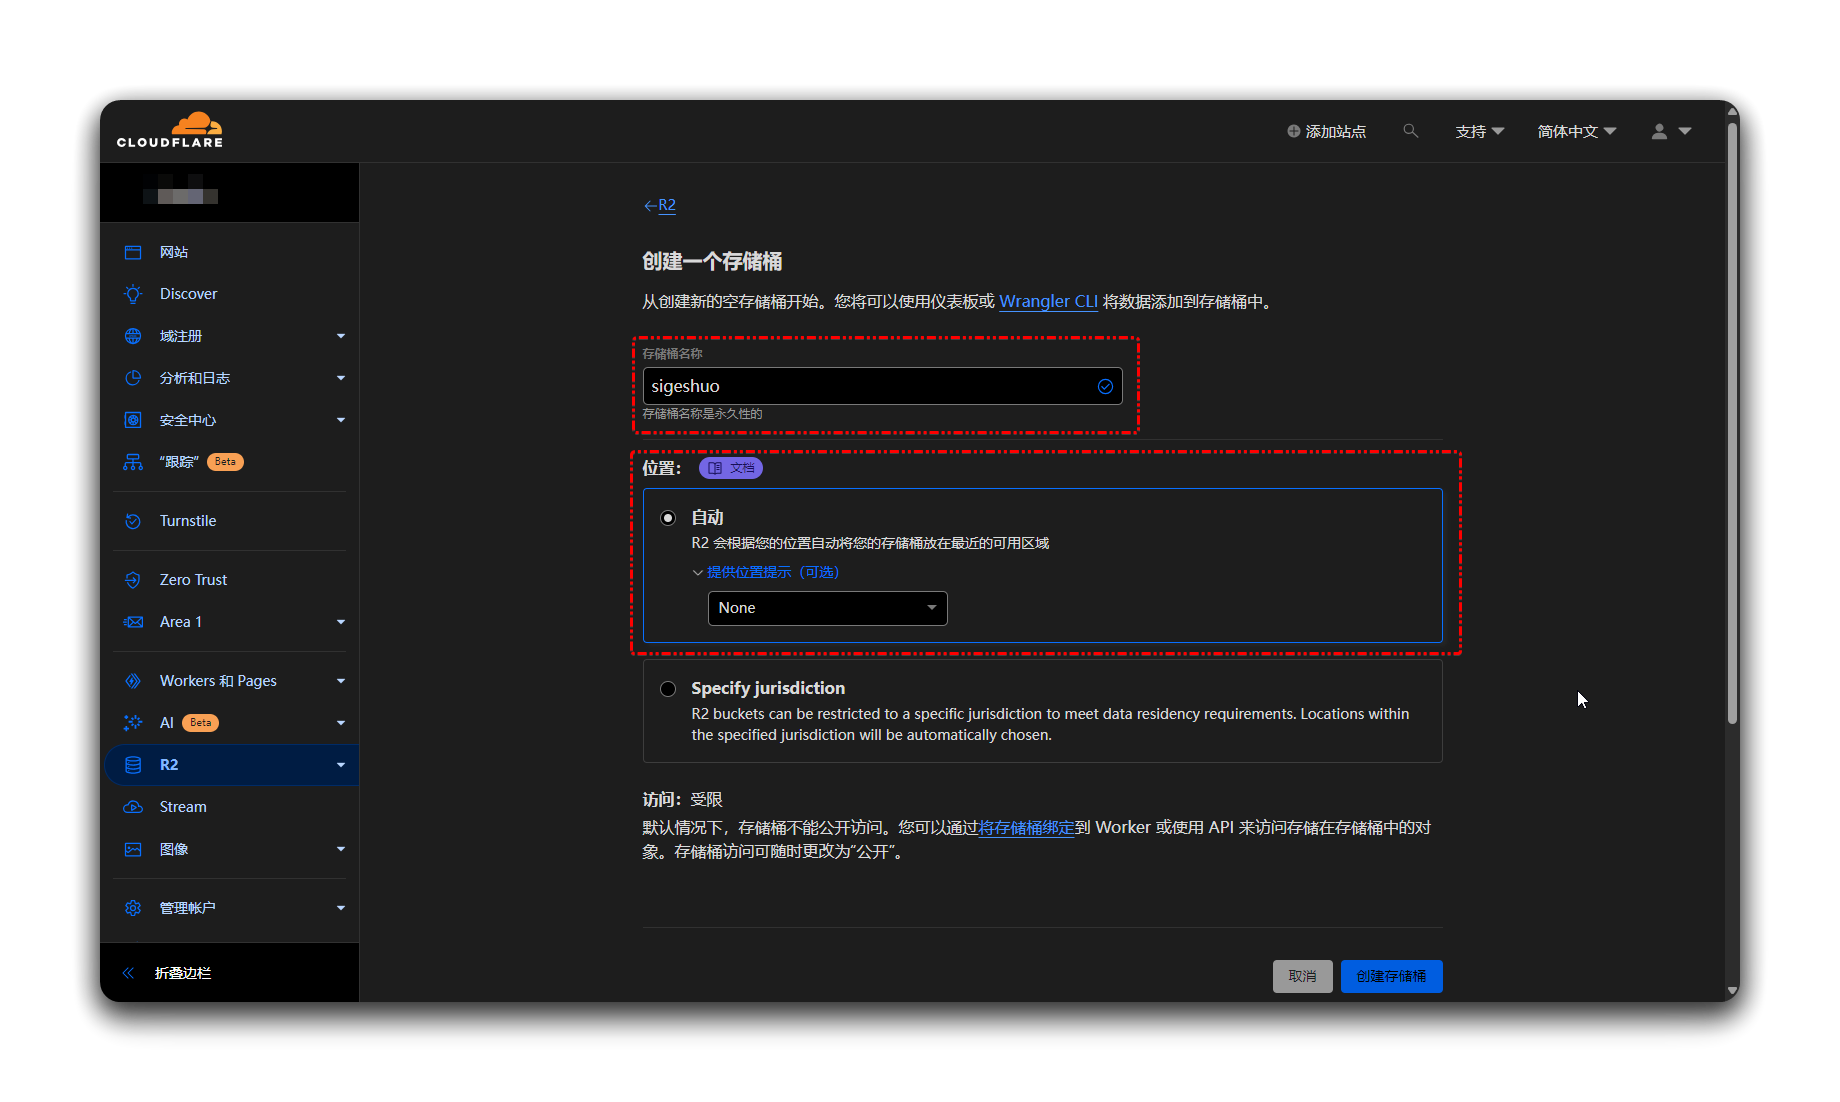
Task: Expand the AI menu arrow
Action: 341,723
